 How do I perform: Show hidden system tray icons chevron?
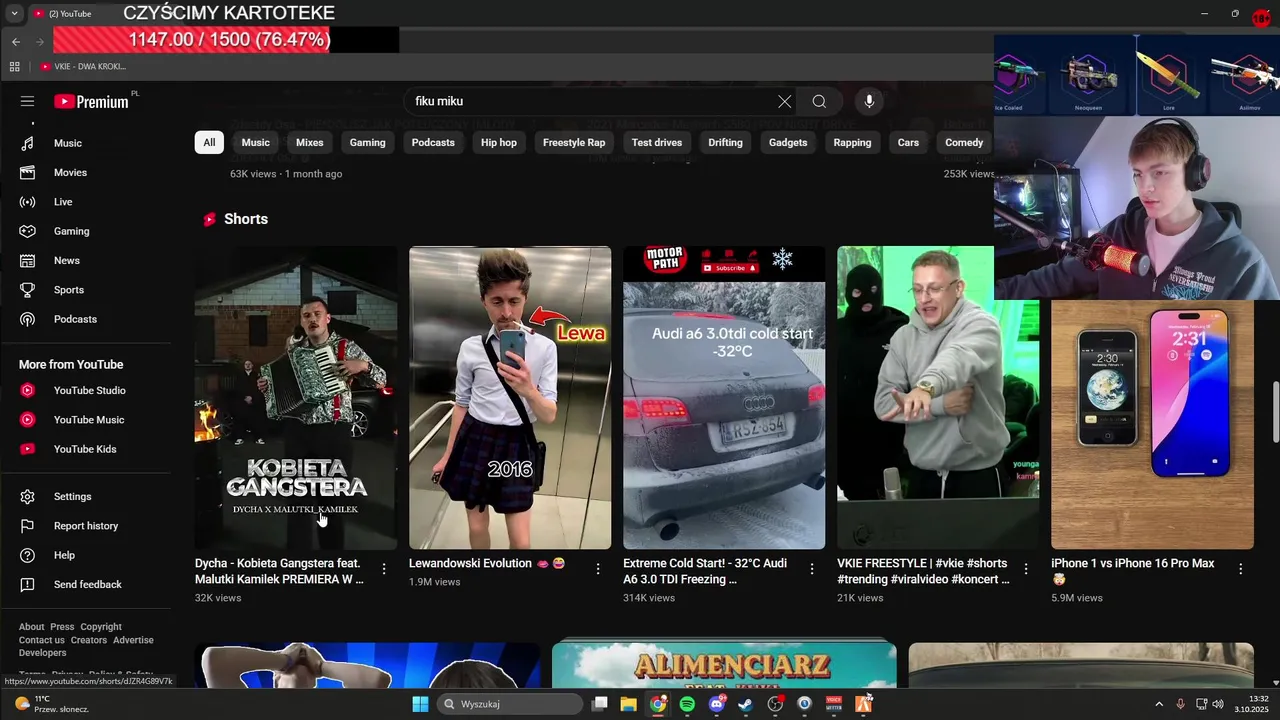click(1159, 704)
